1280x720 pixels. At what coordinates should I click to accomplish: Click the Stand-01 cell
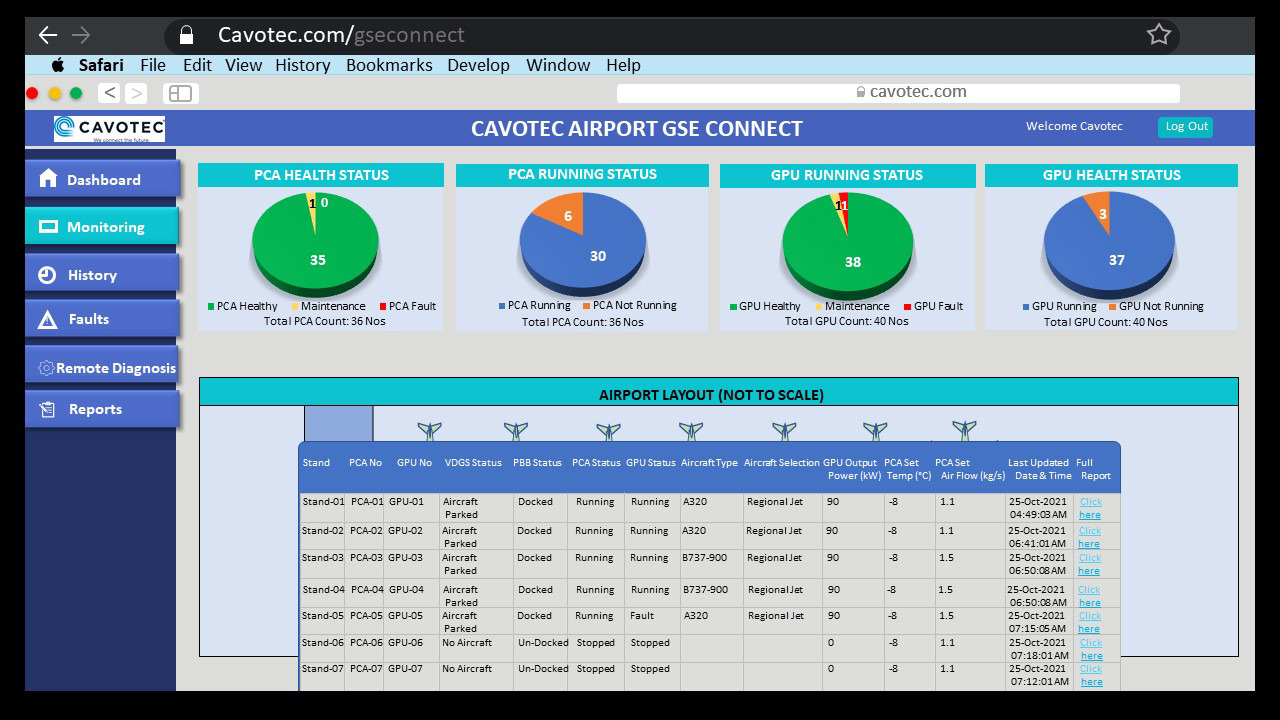[x=322, y=502]
